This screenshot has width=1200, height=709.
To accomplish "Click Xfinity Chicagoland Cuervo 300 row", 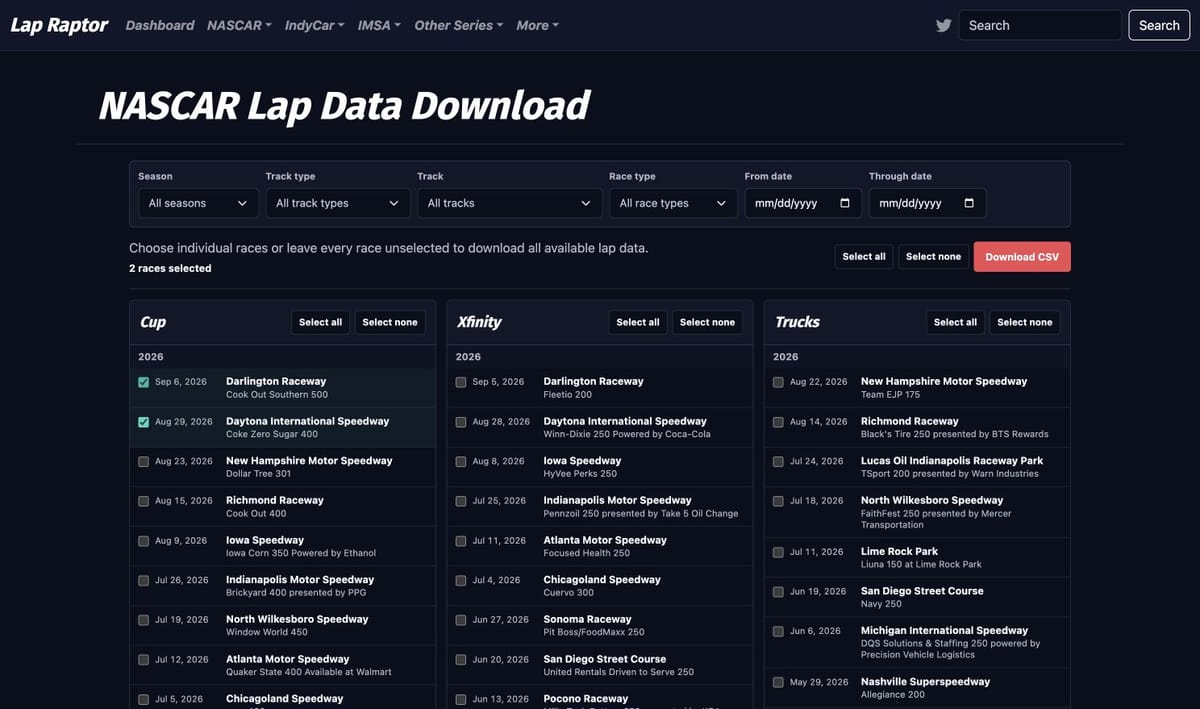I will 600,586.
